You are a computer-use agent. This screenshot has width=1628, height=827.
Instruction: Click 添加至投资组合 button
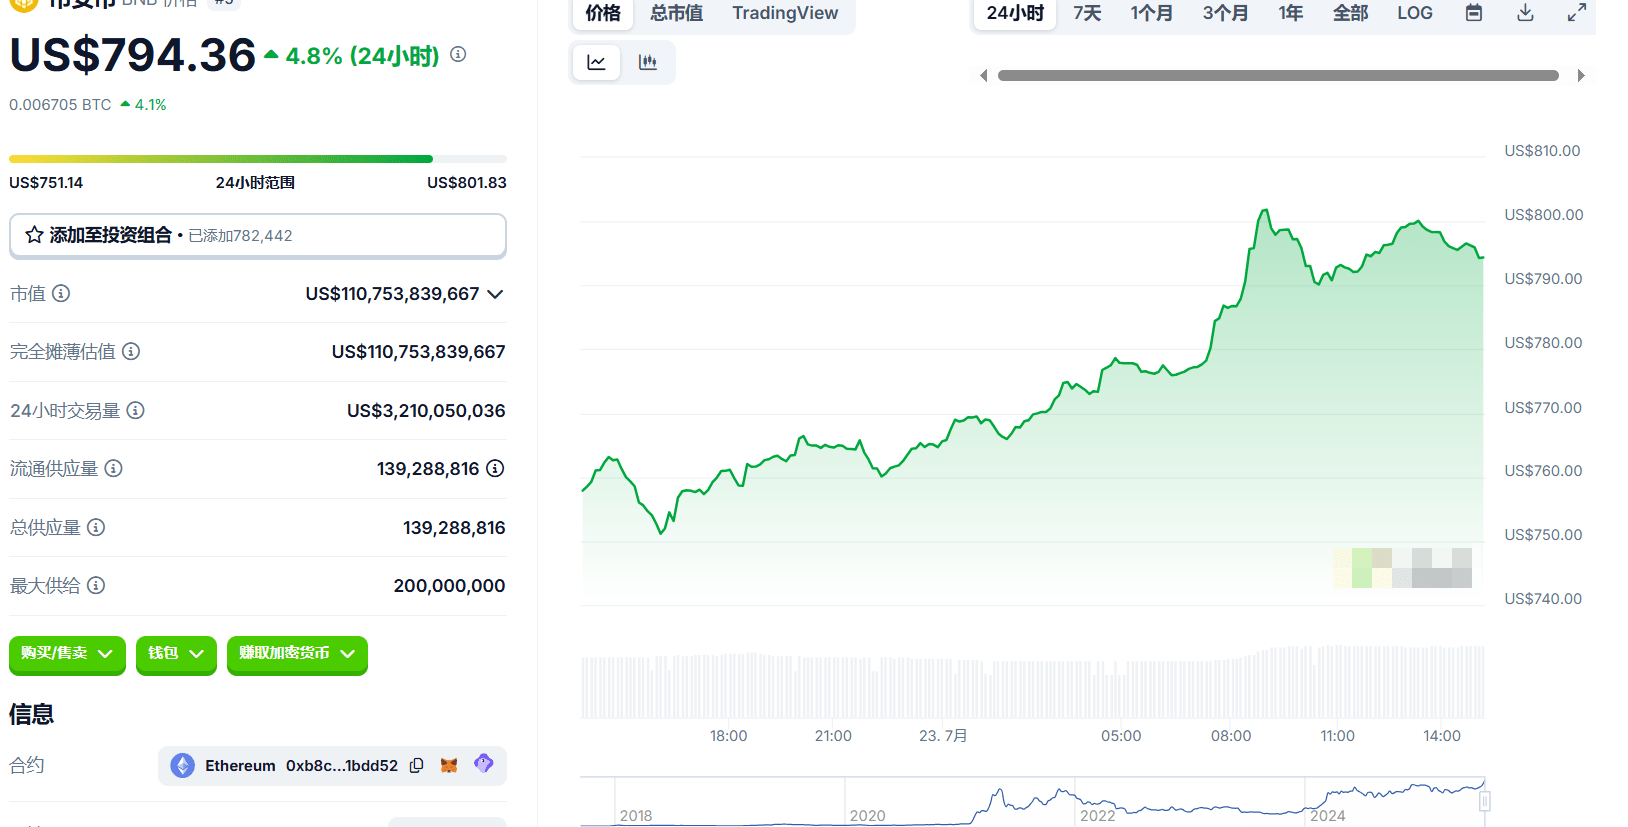coord(258,236)
